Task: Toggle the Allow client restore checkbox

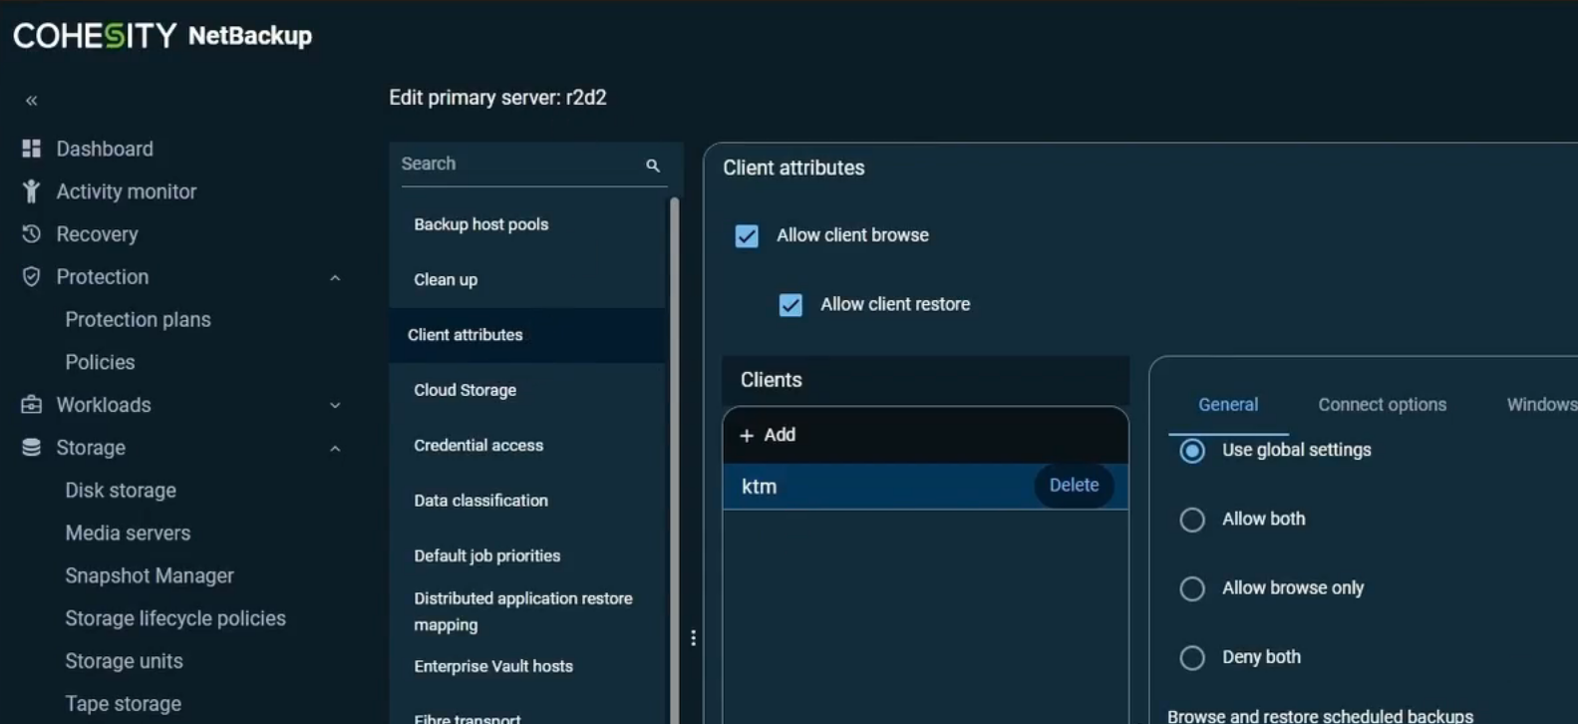Action: 791,305
